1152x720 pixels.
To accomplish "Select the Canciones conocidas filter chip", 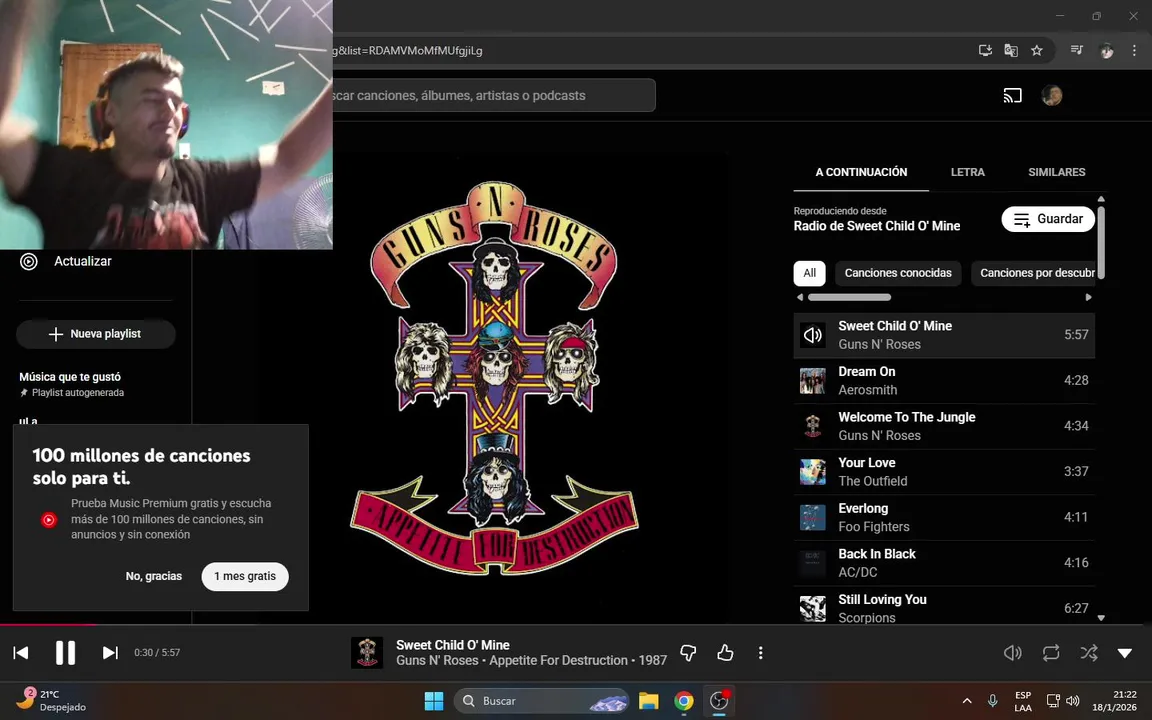I will tap(898, 273).
